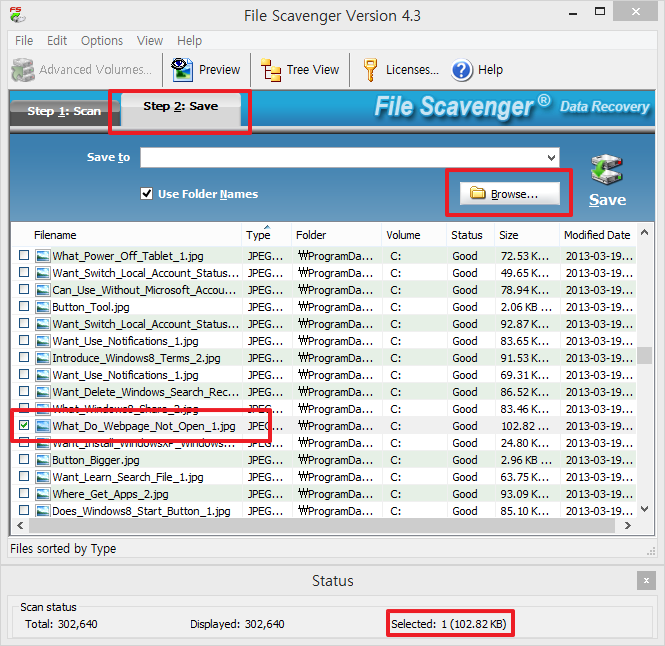Check the Button_Tool.jpg checkbox

pyautogui.click(x=24, y=306)
